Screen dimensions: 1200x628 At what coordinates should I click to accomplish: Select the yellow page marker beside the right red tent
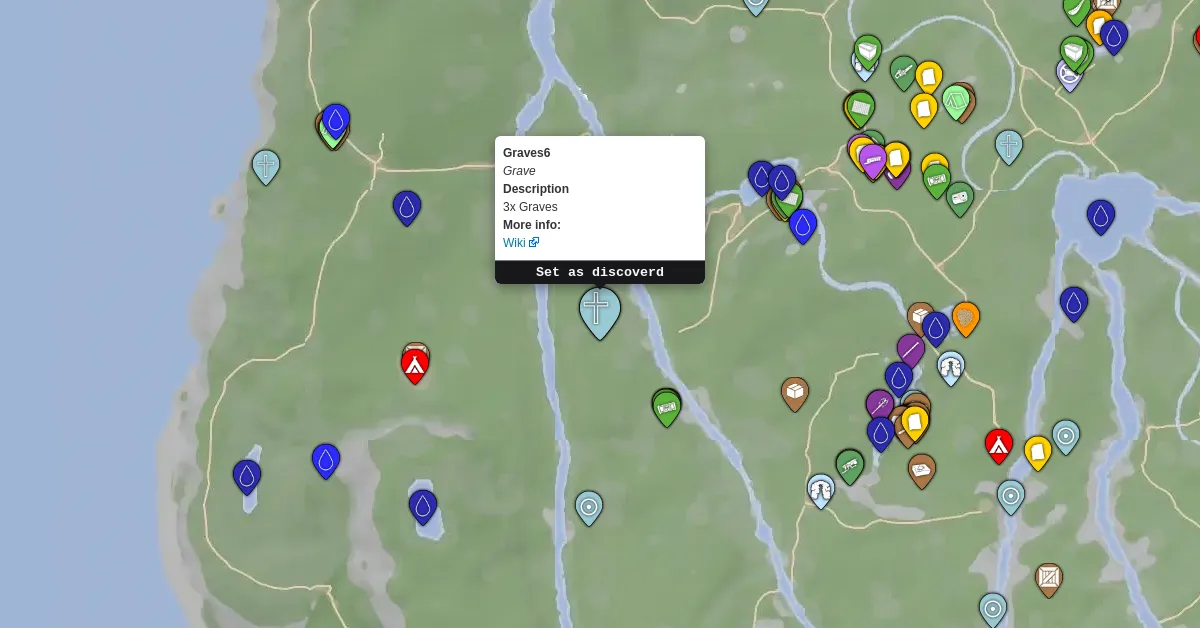tap(1038, 454)
